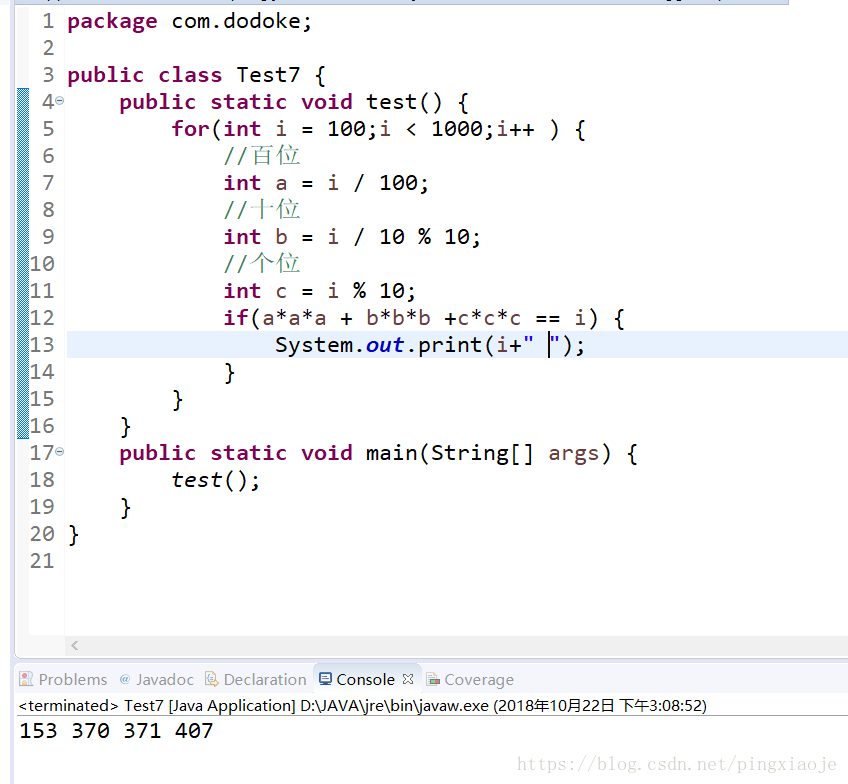Click the class name Test7 on line 3
This screenshot has height=784, width=848.
pos(268,75)
